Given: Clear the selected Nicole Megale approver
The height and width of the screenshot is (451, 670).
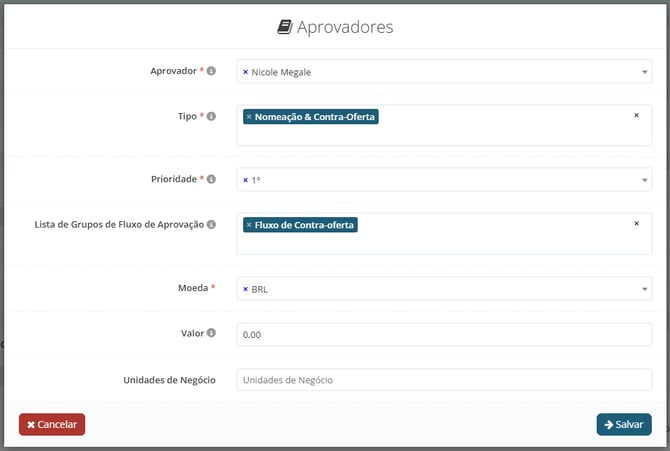Looking at the screenshot, I should (x=245, y=72).
